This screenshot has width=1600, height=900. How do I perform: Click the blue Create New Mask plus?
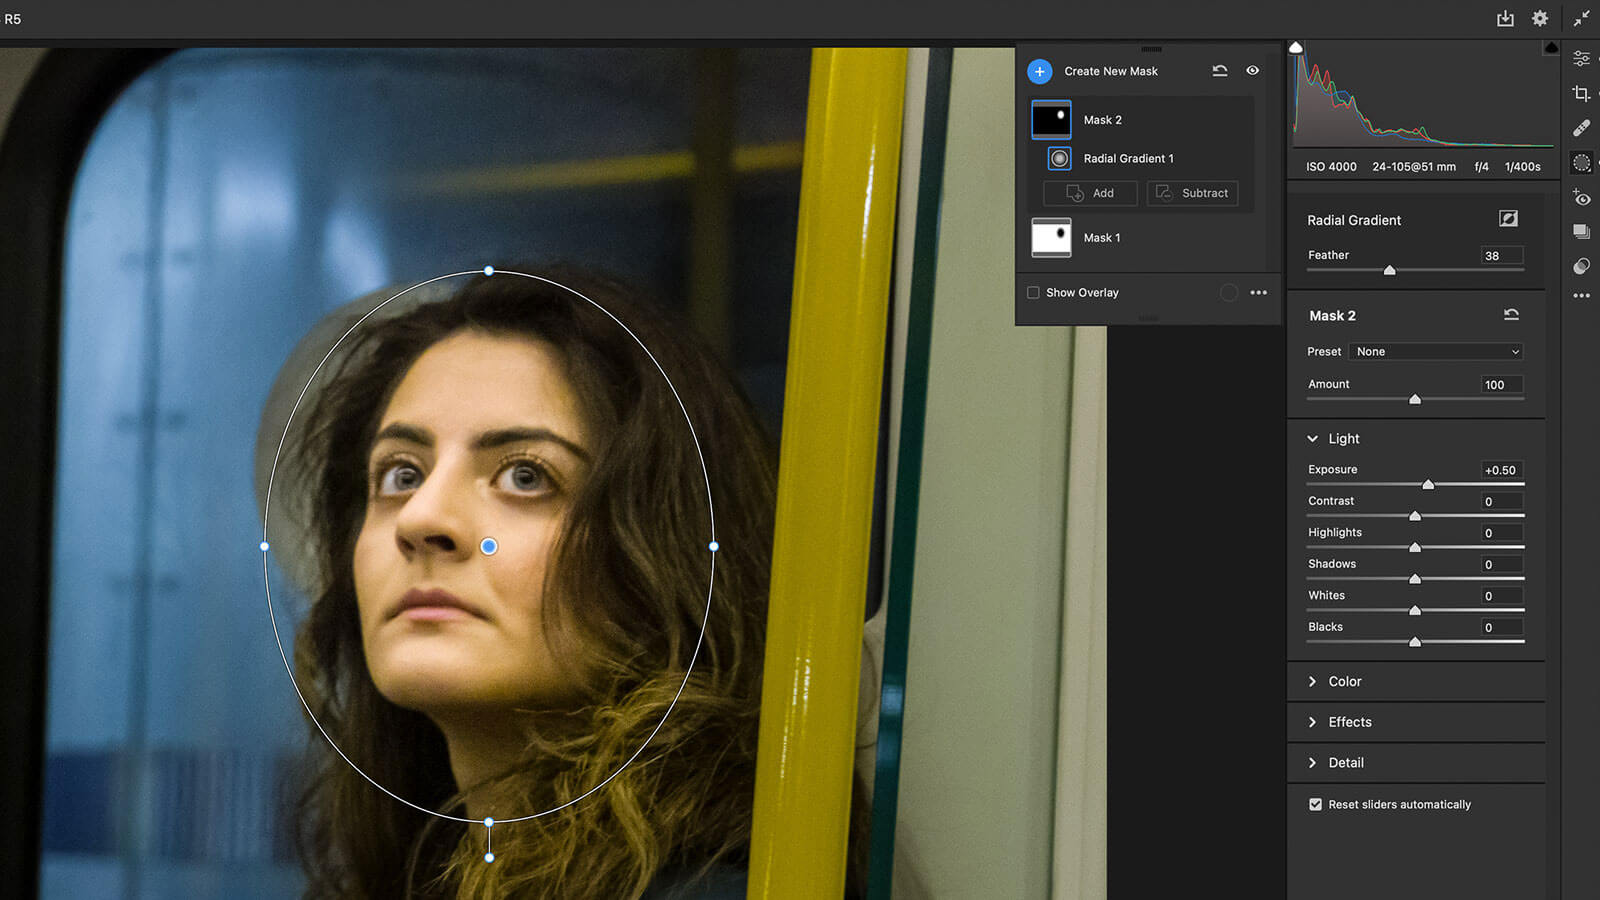point(1040,71)
